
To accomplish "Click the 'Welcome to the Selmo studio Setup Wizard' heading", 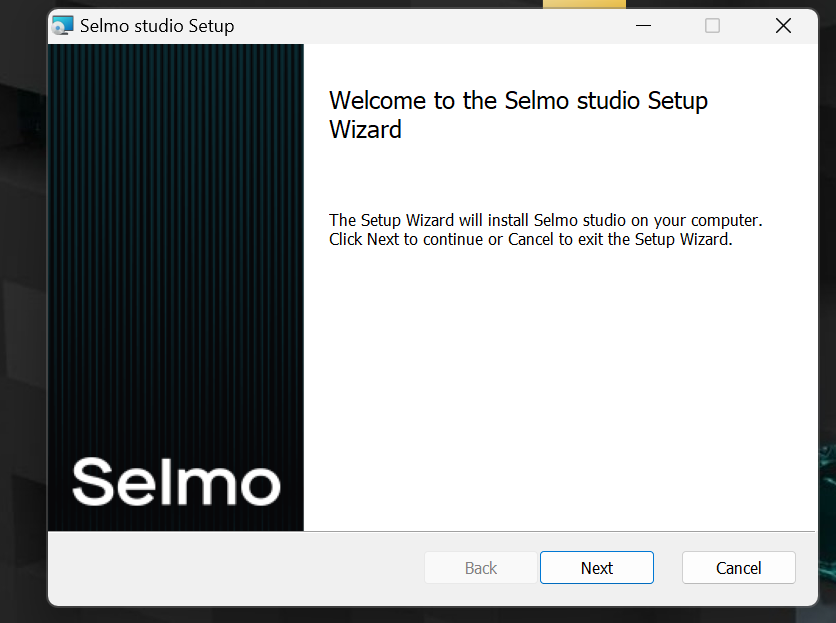I will 518,115.
